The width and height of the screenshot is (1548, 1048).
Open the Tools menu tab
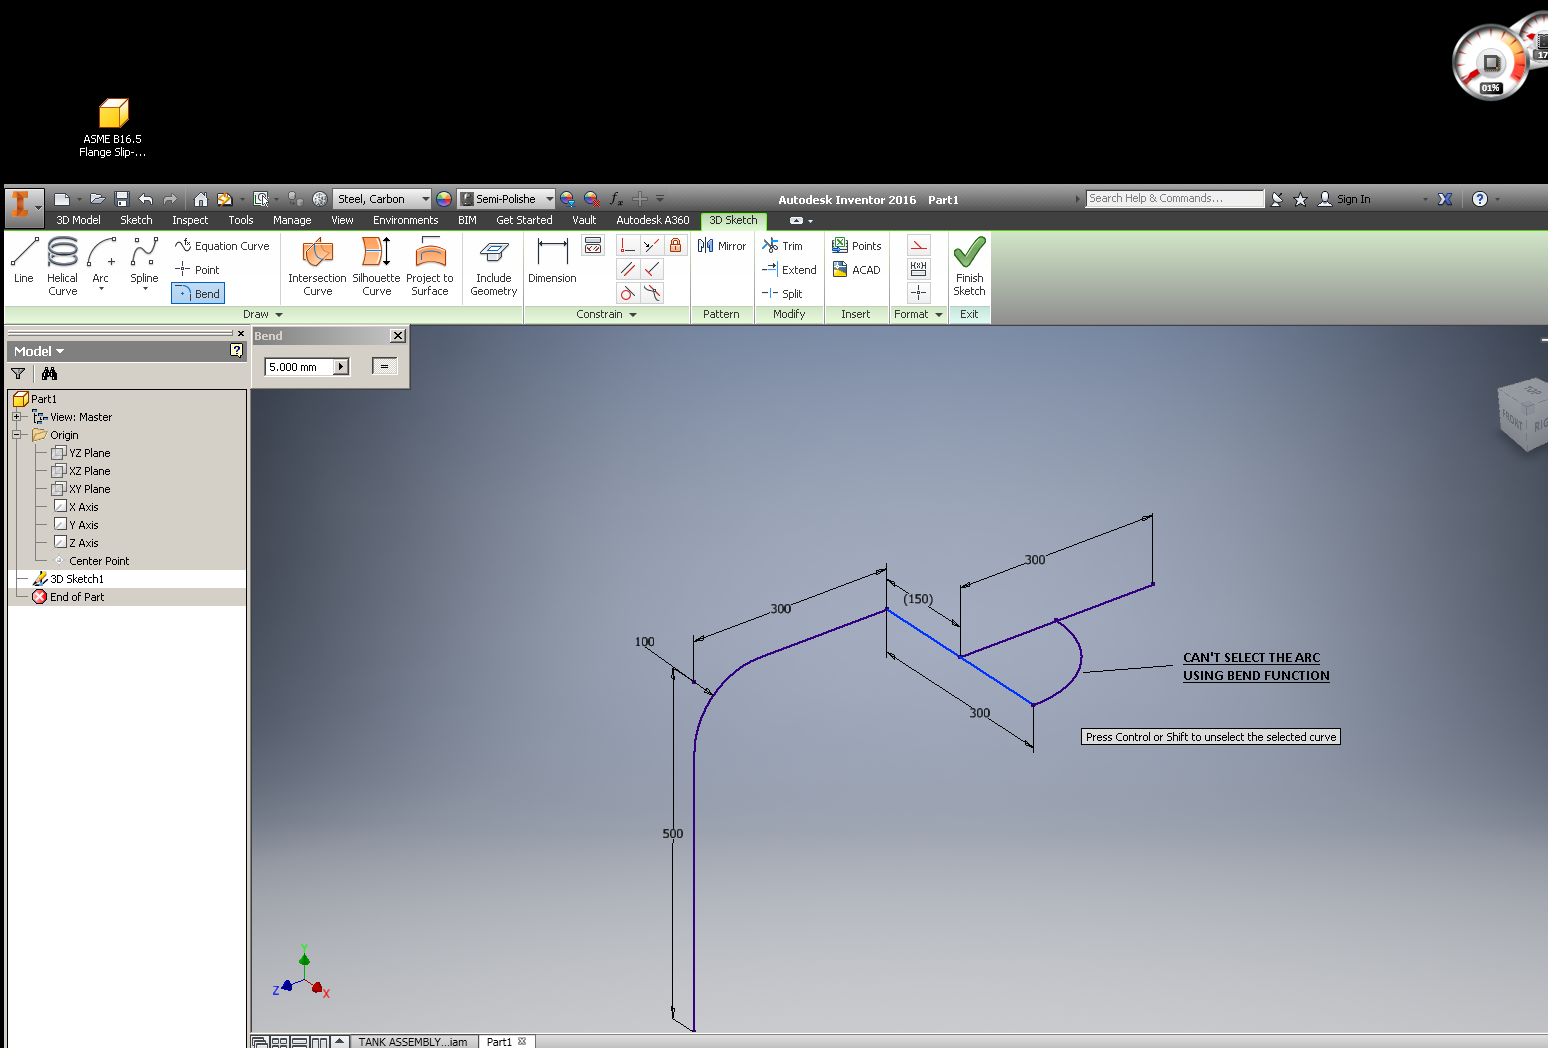(240, 220)
